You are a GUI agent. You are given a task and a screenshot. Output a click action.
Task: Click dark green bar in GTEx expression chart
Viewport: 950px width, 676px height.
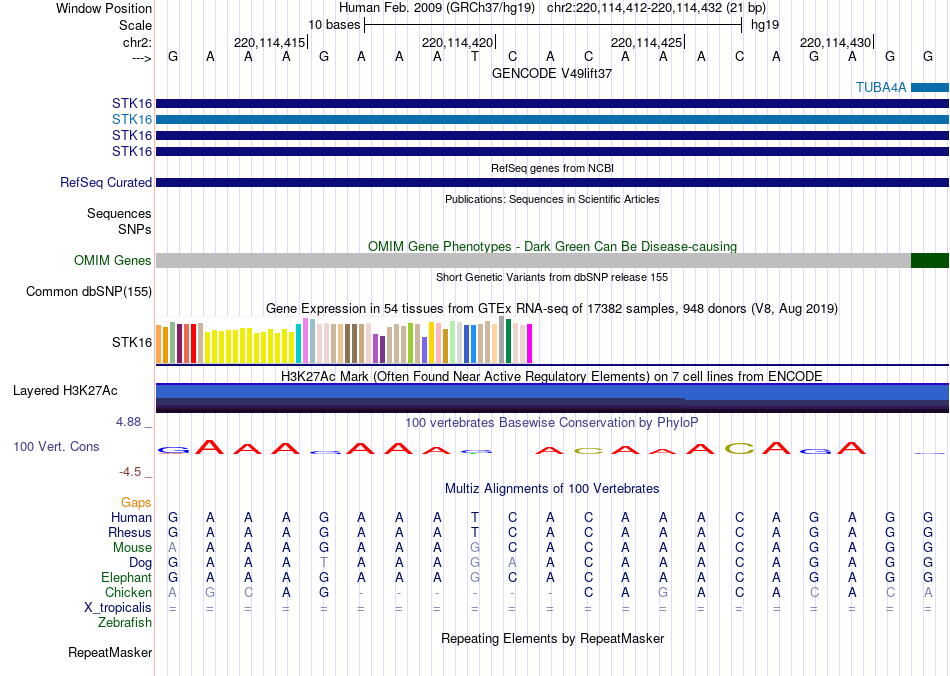click(508, 341)
